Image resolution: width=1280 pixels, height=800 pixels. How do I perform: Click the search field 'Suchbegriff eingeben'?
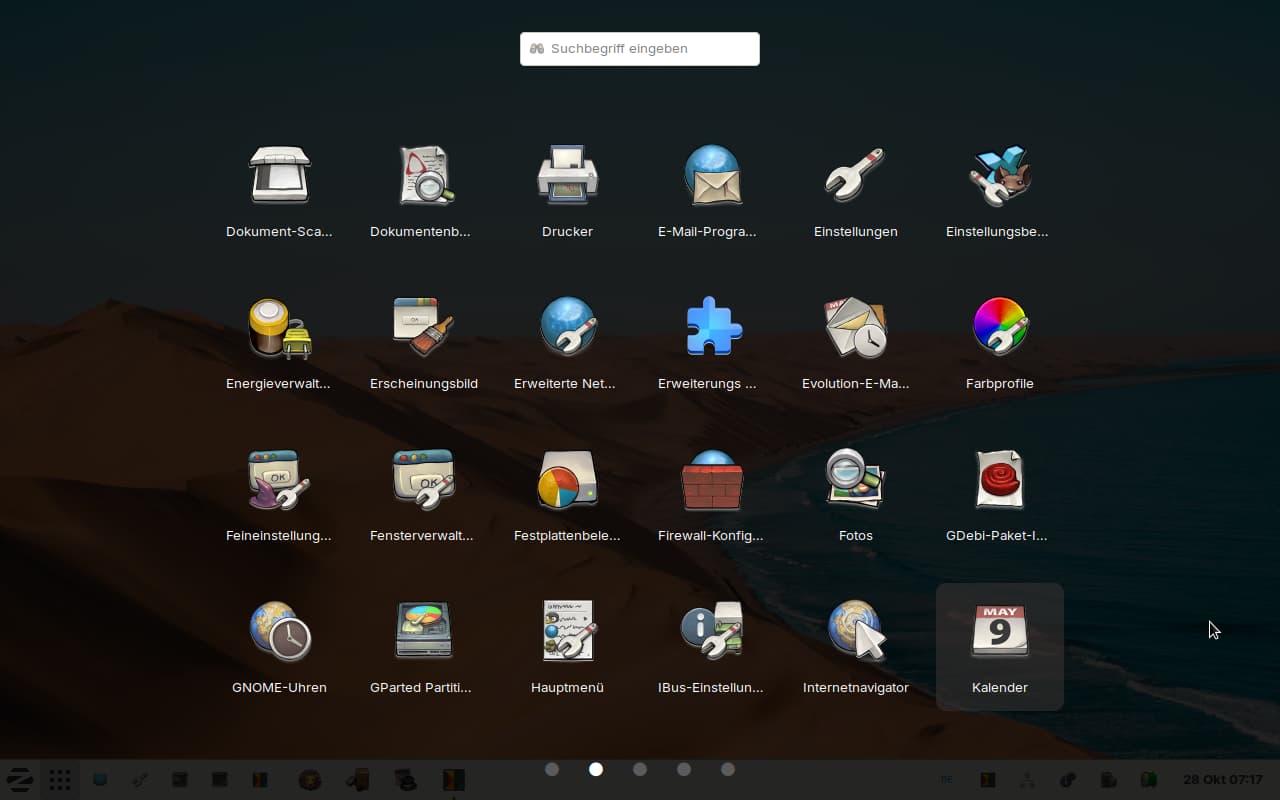tap(640, 49)
